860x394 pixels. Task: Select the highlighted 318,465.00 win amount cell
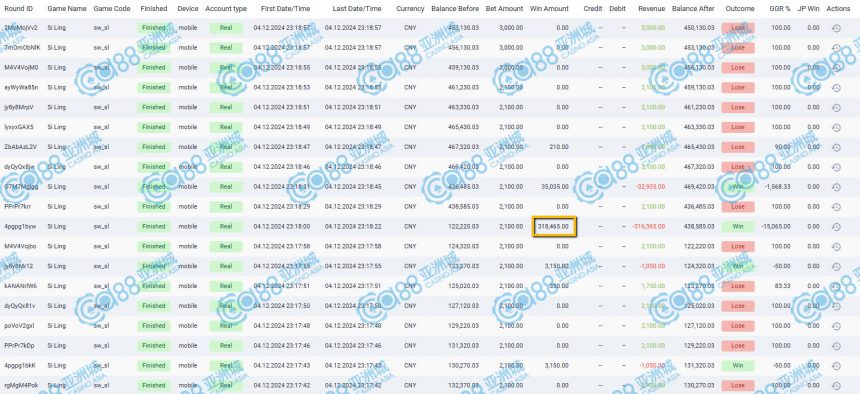coord(554,226)
